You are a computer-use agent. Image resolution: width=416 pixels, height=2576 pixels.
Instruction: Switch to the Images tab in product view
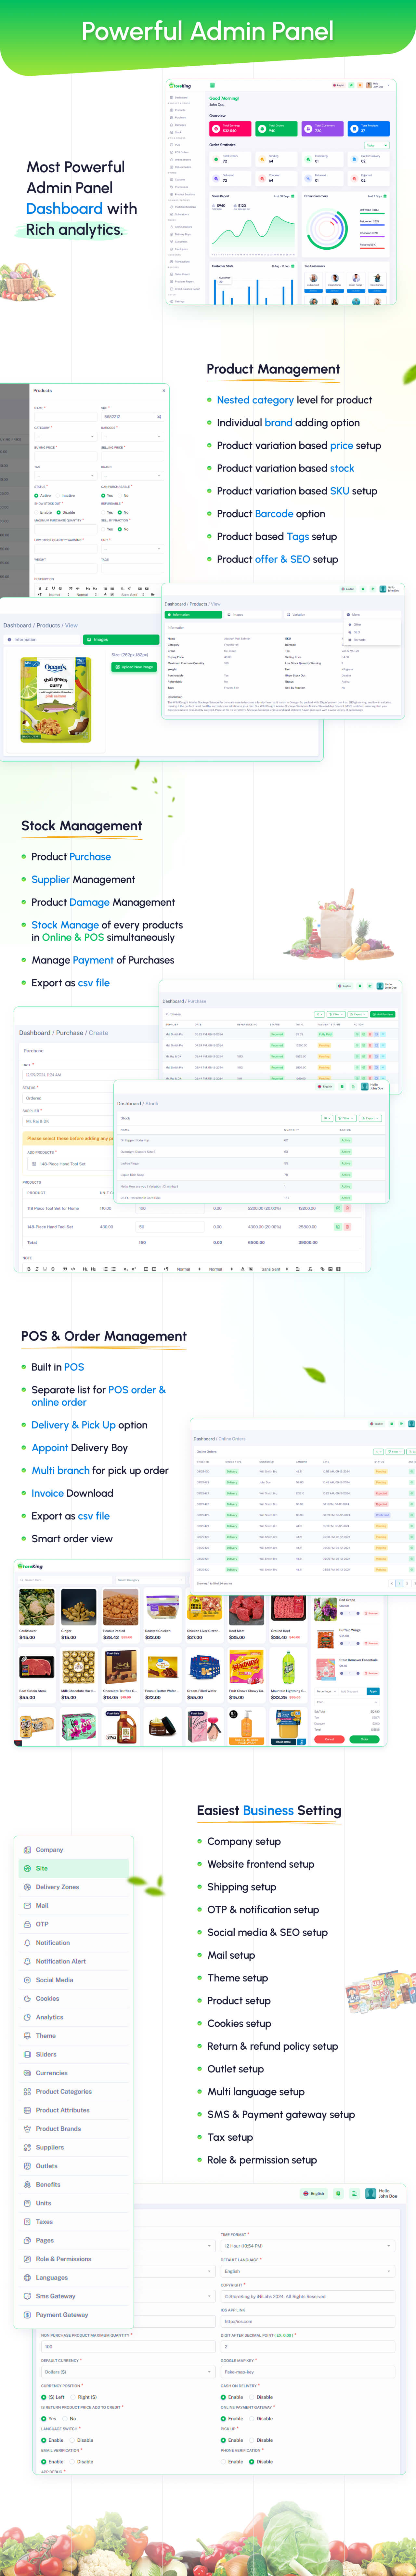(121, 639)
